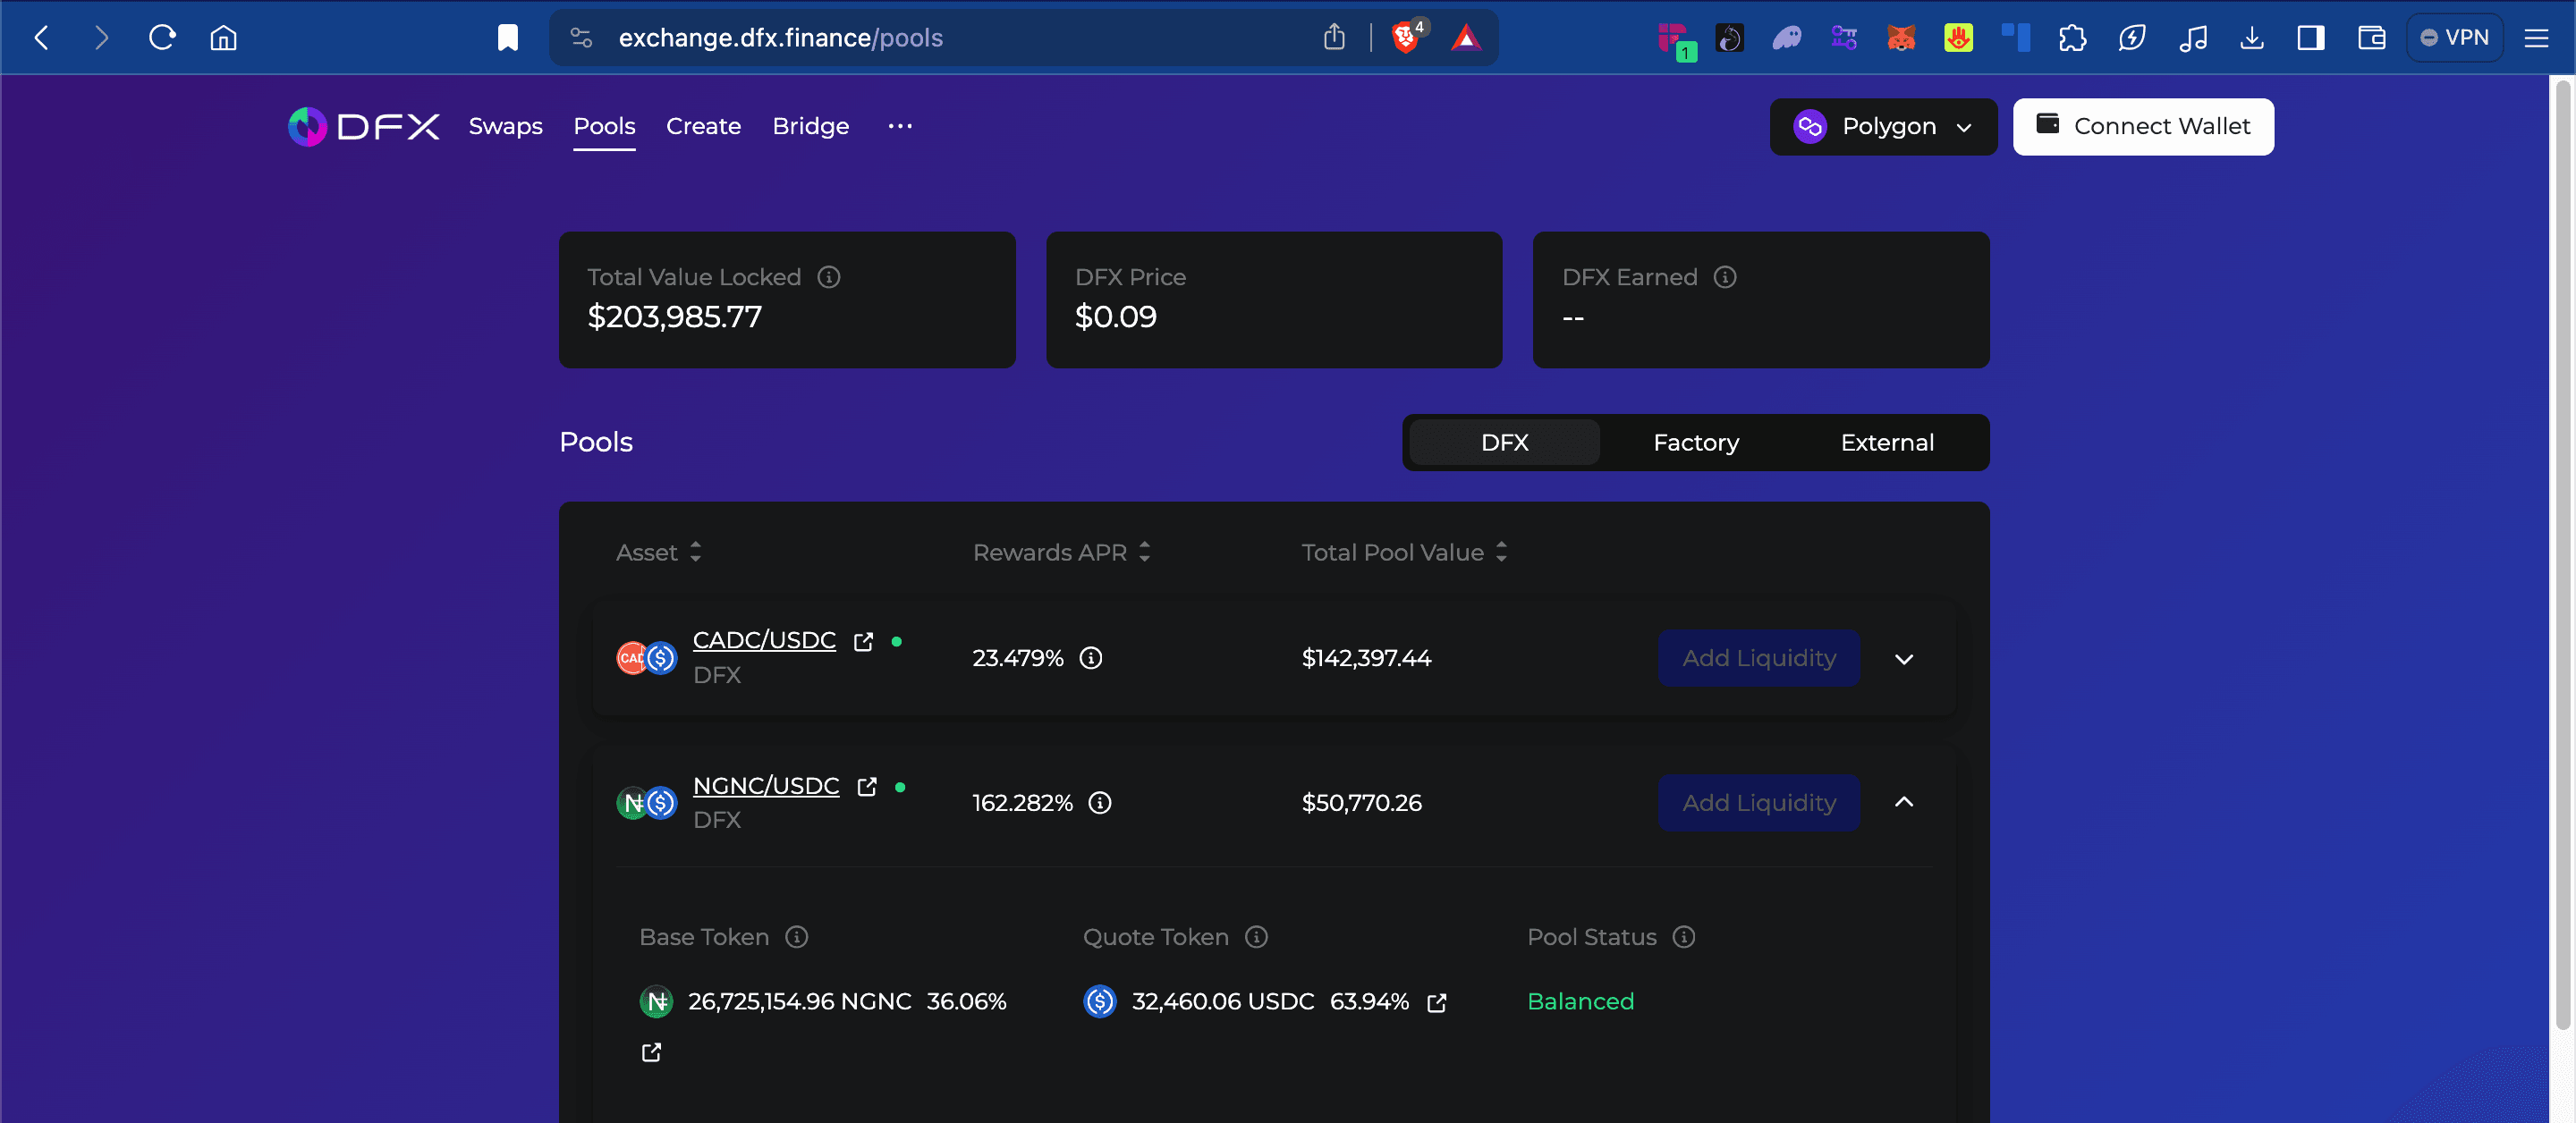This screenshot has height=1123, width=2576.
Task: Go to the Swaps page
Action: pos(505,127)
